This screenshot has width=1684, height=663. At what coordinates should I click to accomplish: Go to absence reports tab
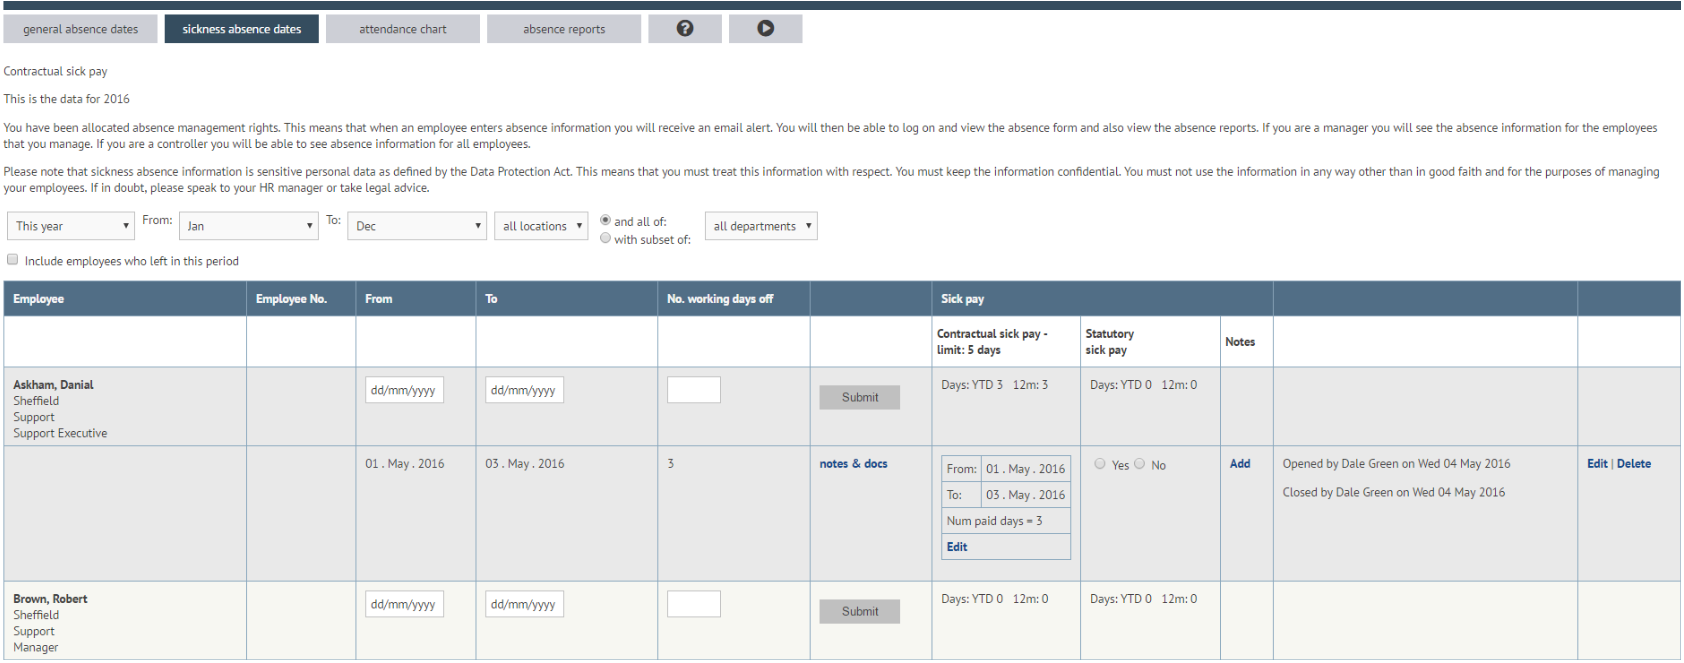564,29
